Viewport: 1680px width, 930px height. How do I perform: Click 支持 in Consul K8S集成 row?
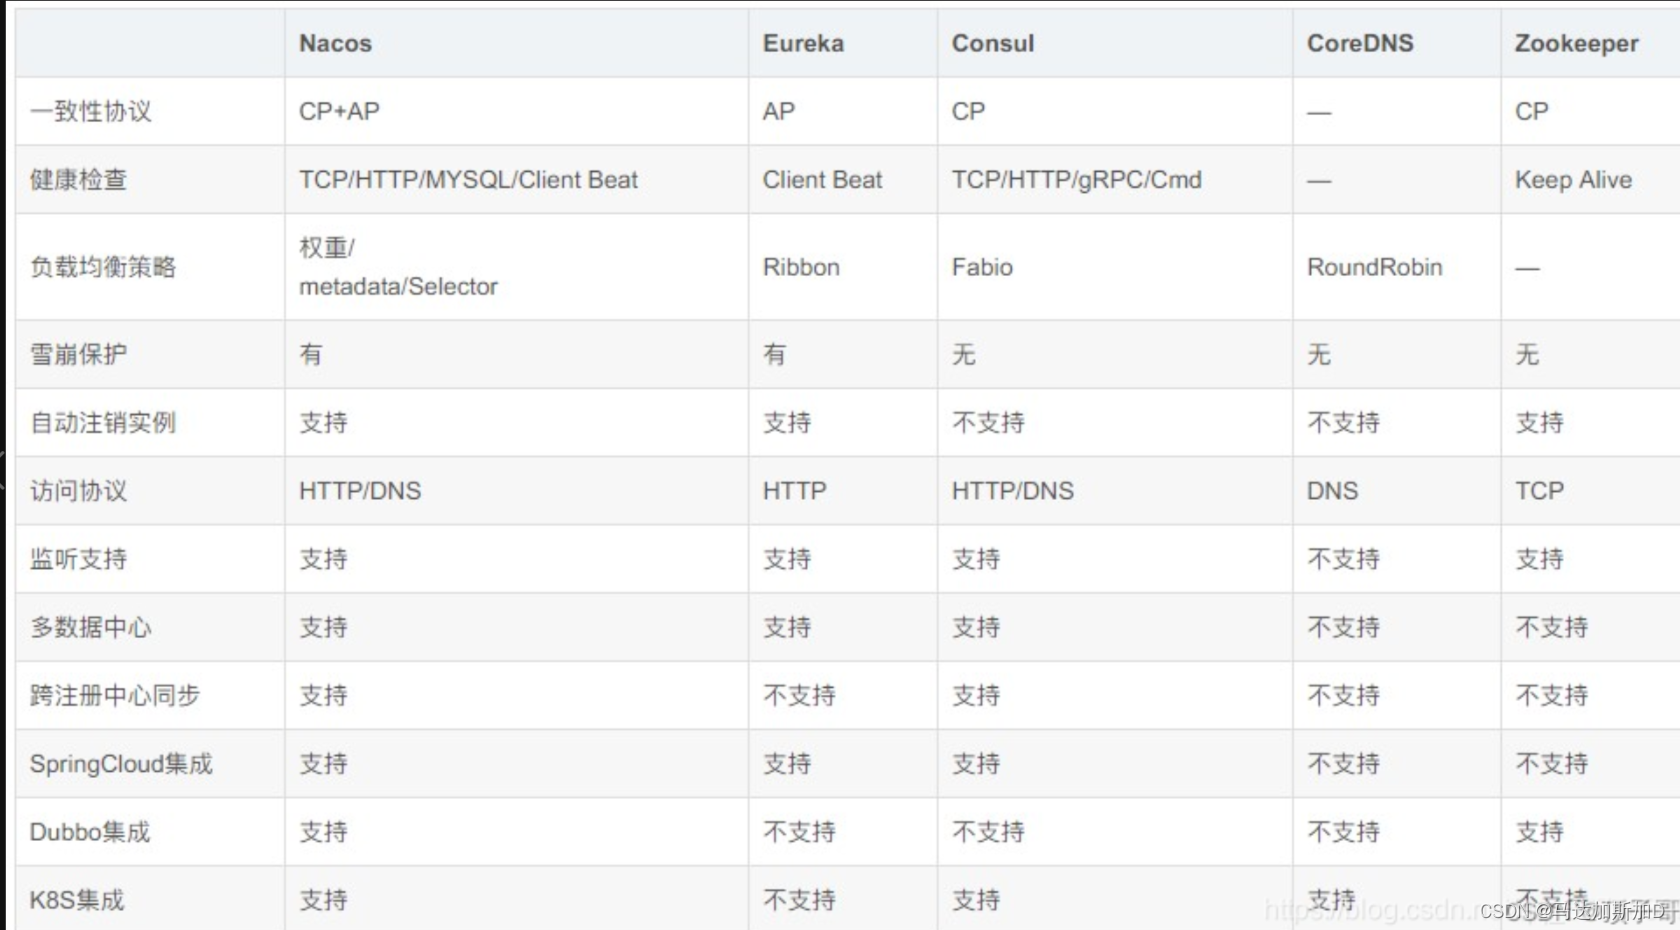coord(976,900)
